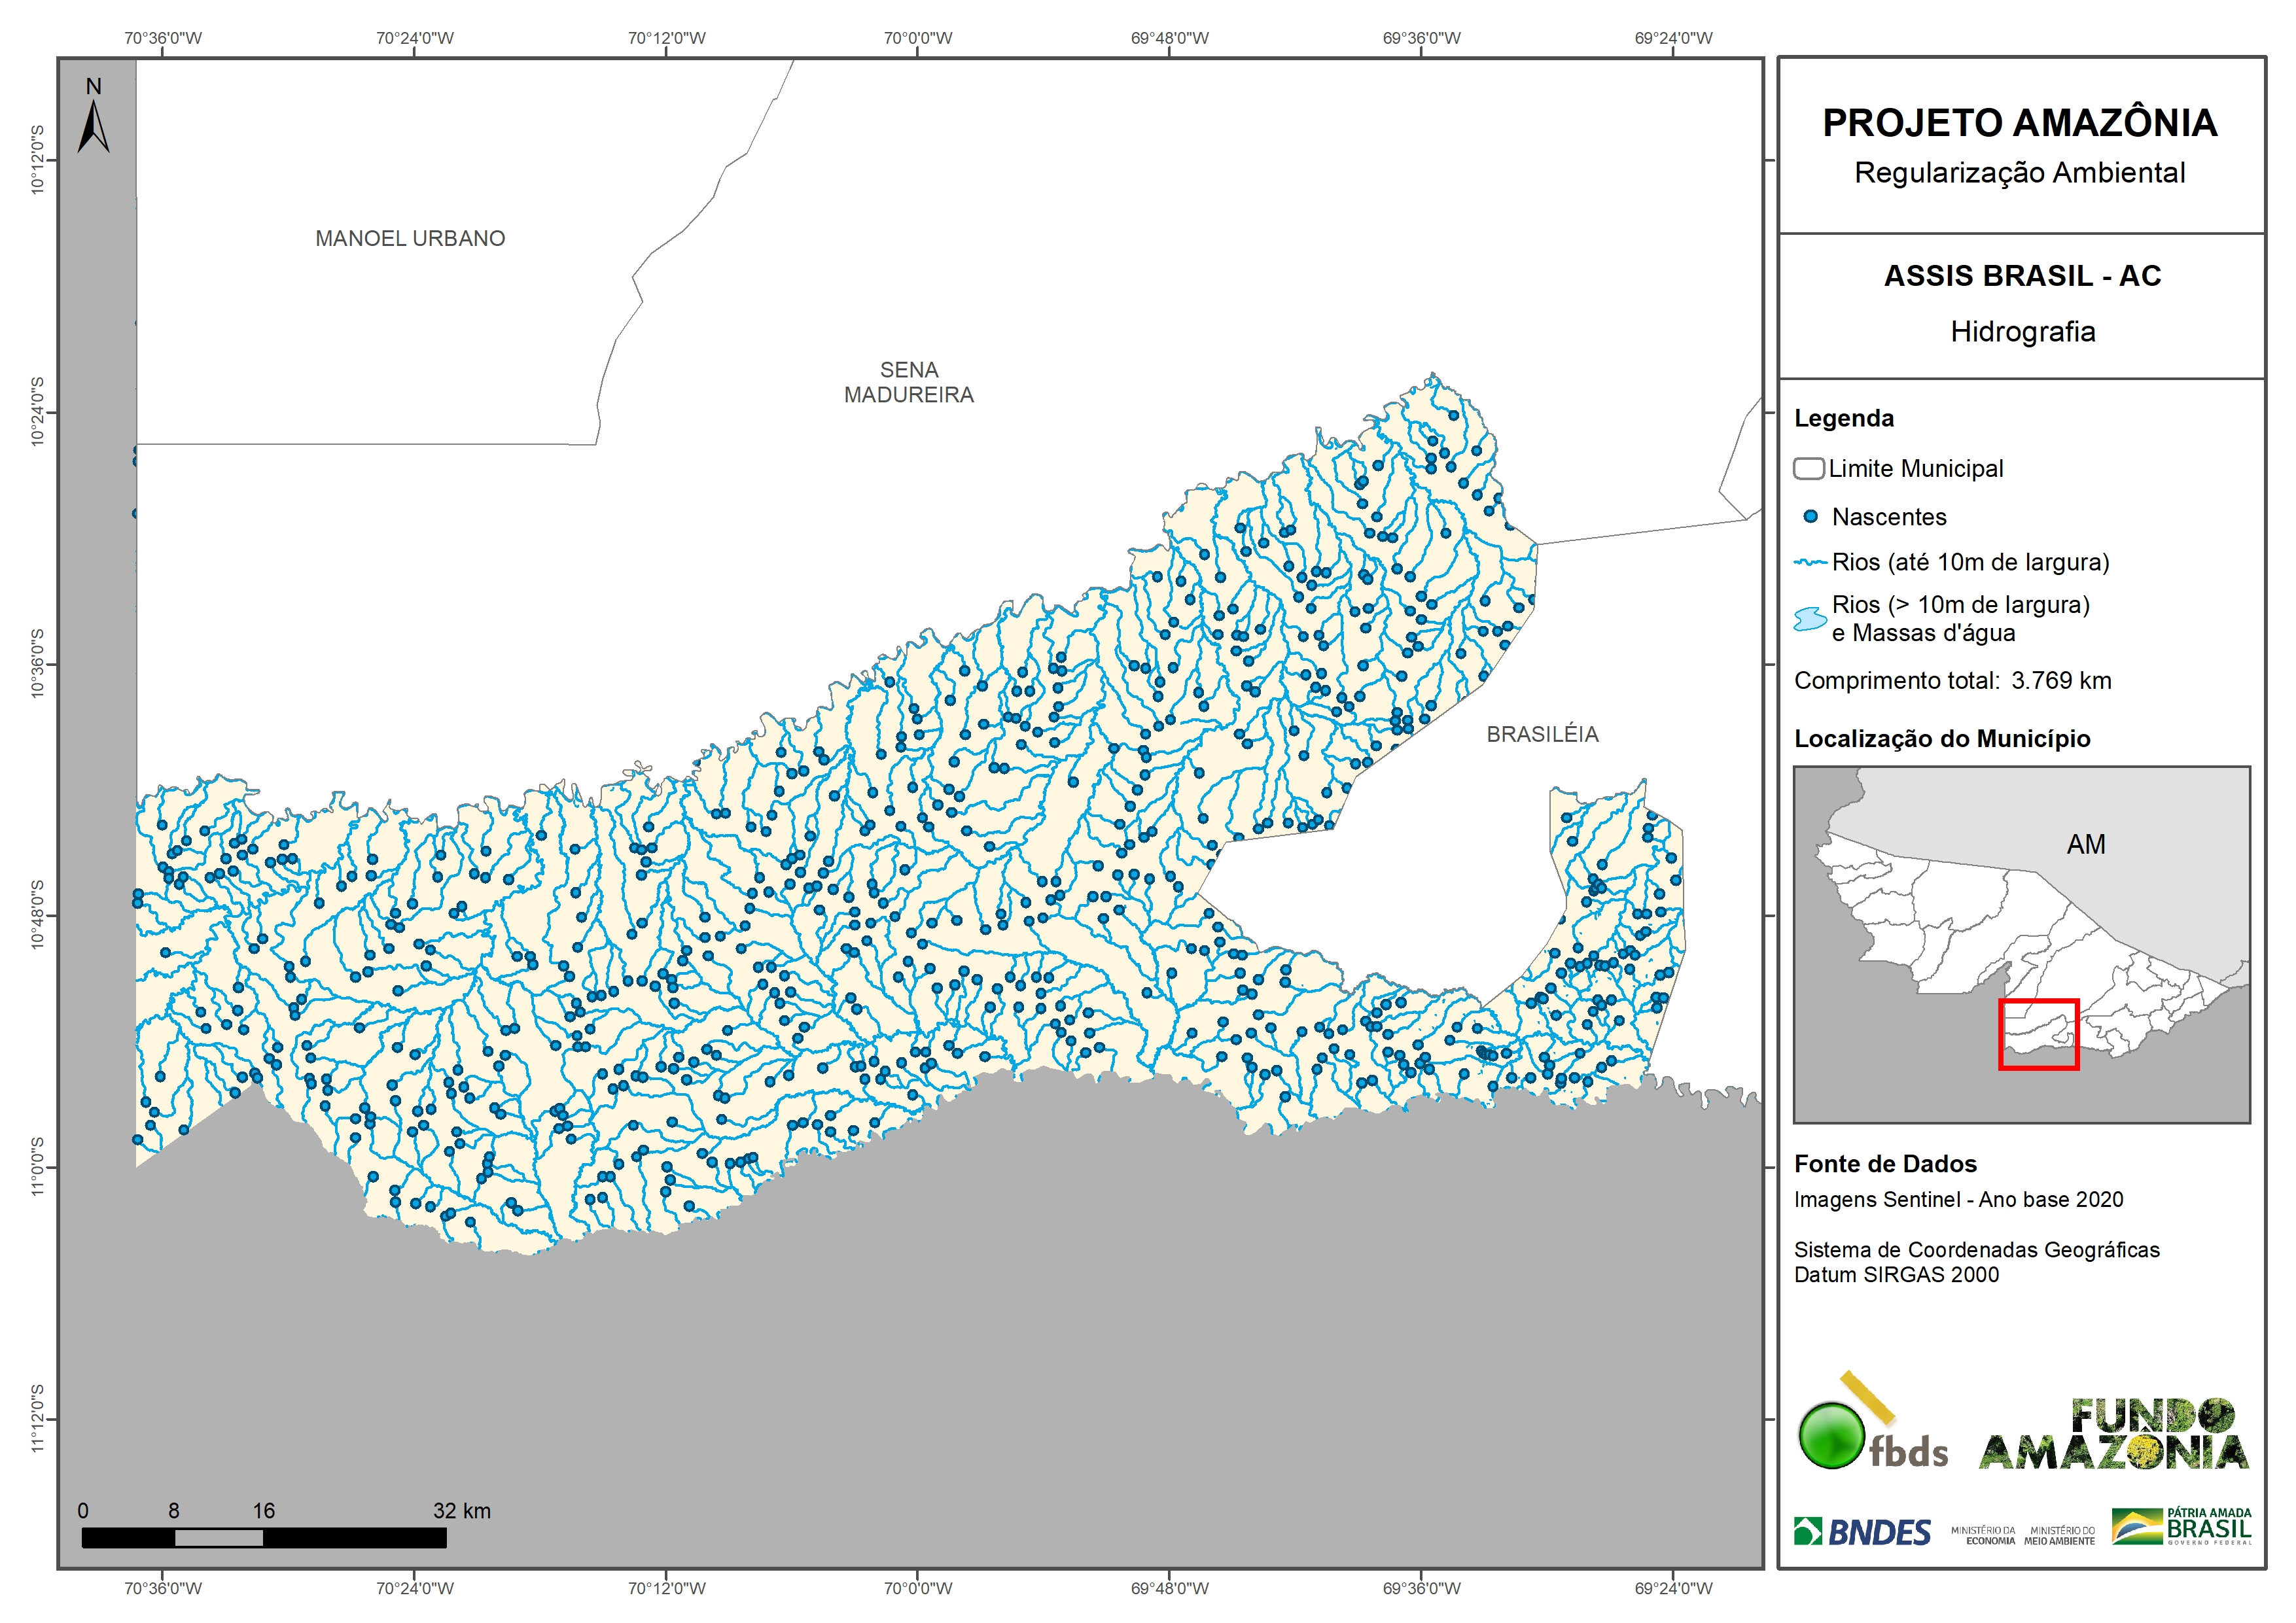
Task: Click the MANOEL URBANO municipality label
Action: 410,239
